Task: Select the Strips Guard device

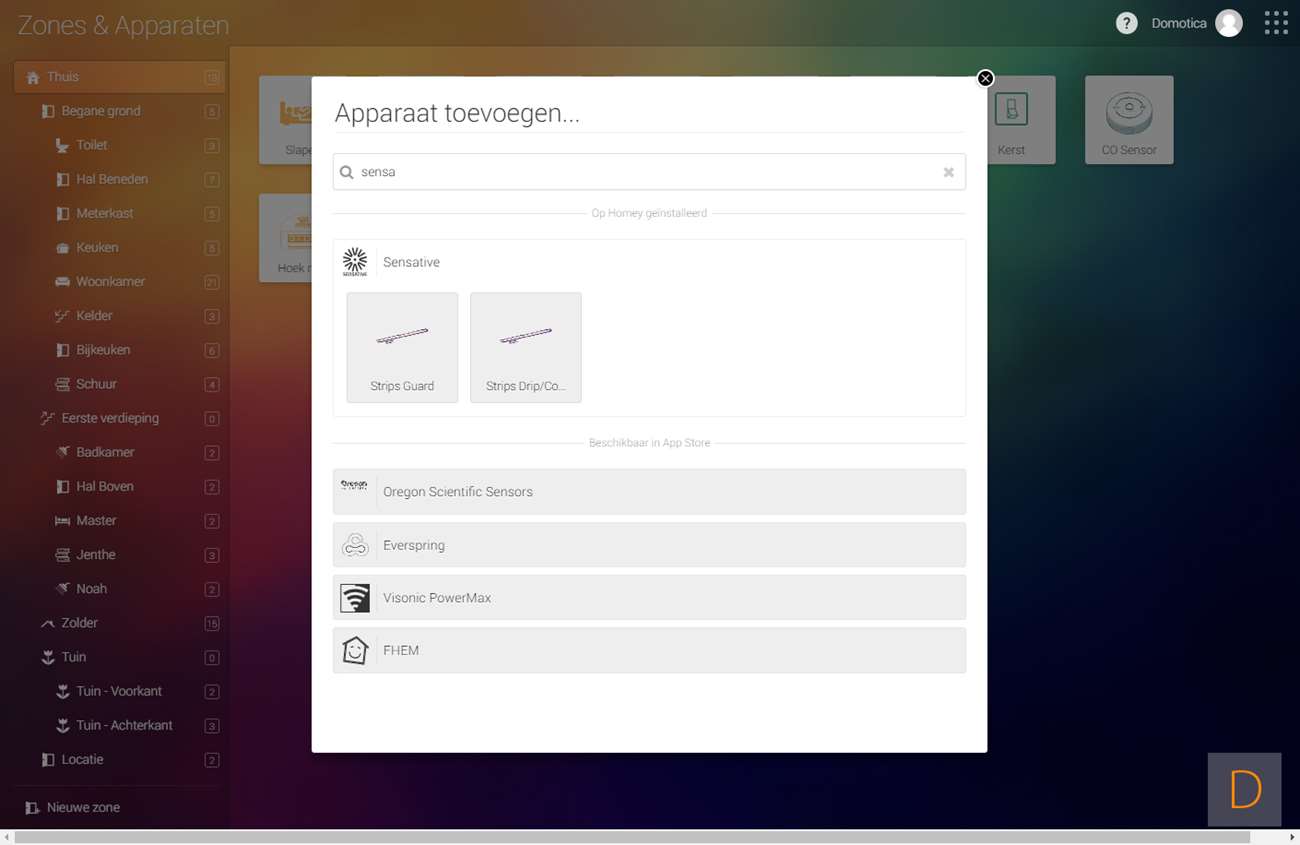Action: click(402, 348)
